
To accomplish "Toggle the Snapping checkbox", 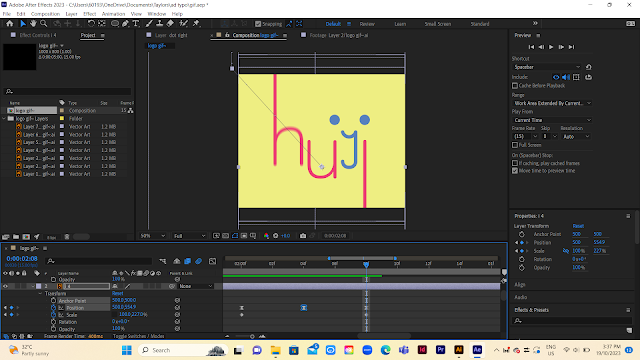I will click(x=258, y=24).
